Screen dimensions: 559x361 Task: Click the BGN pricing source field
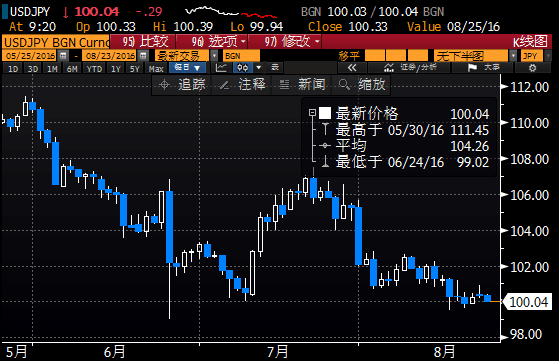(241, 56)
